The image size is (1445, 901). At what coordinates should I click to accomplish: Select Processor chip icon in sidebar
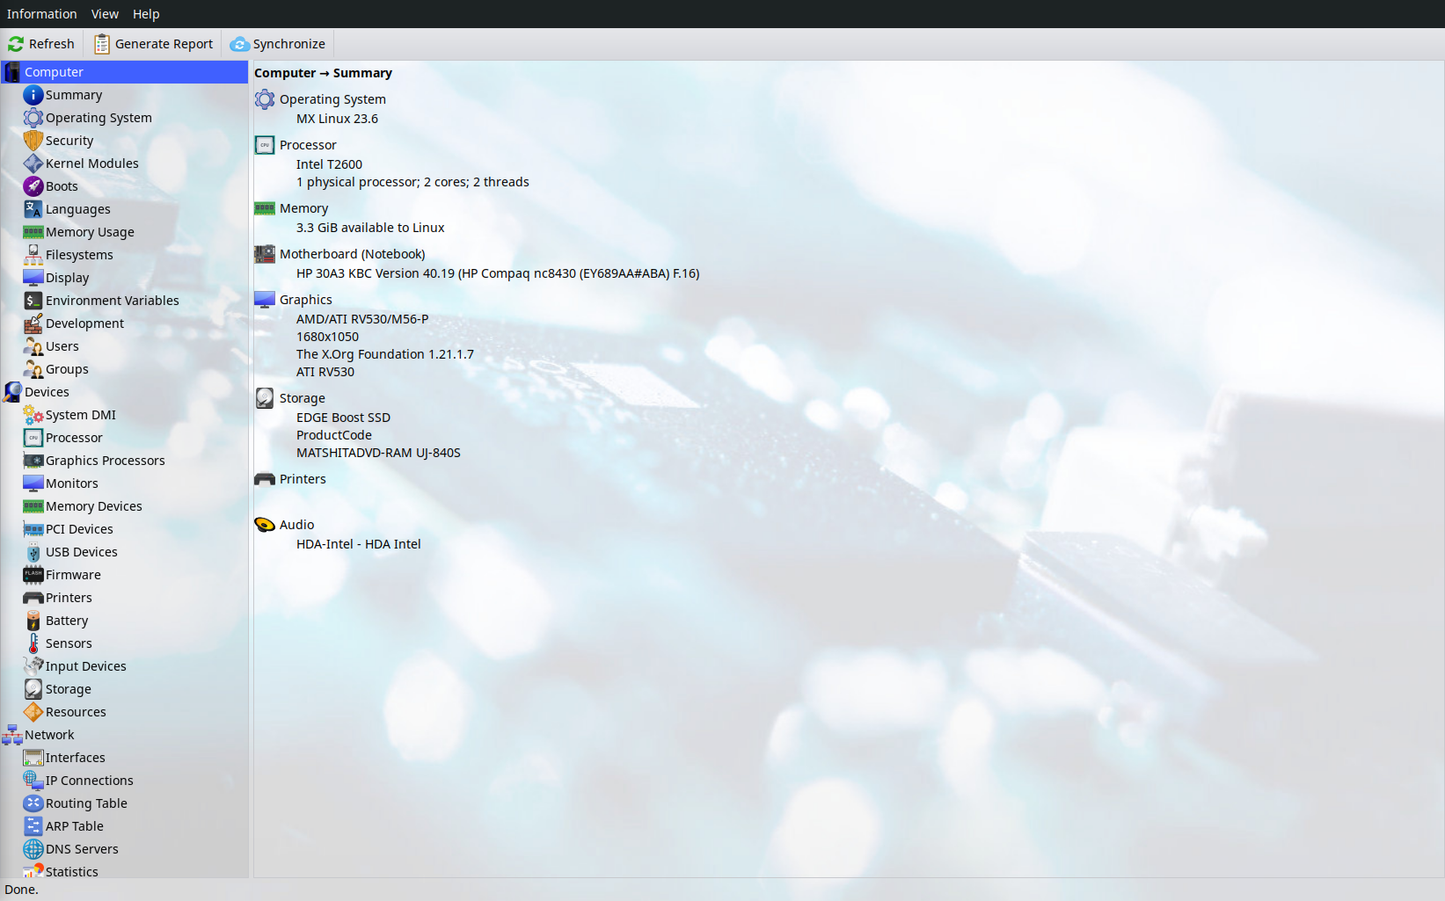coord(33,438)
